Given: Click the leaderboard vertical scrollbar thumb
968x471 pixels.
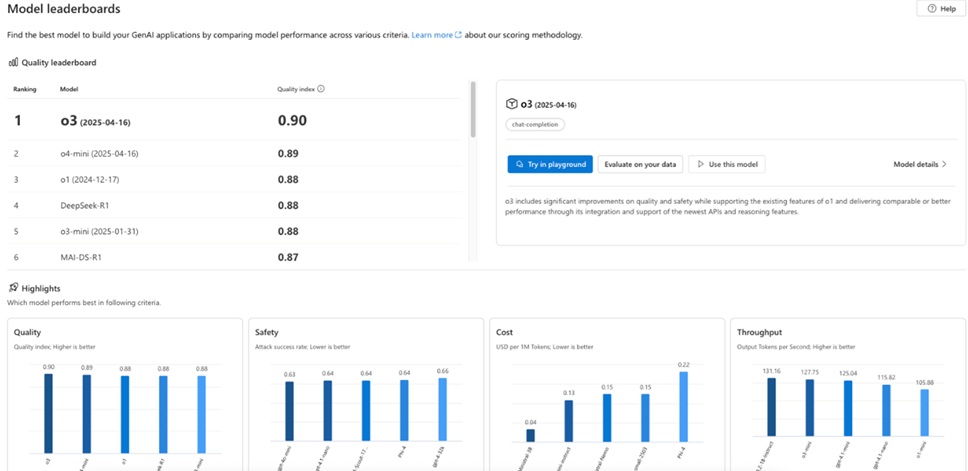Looking at the screenshot, I should (474, 109).
